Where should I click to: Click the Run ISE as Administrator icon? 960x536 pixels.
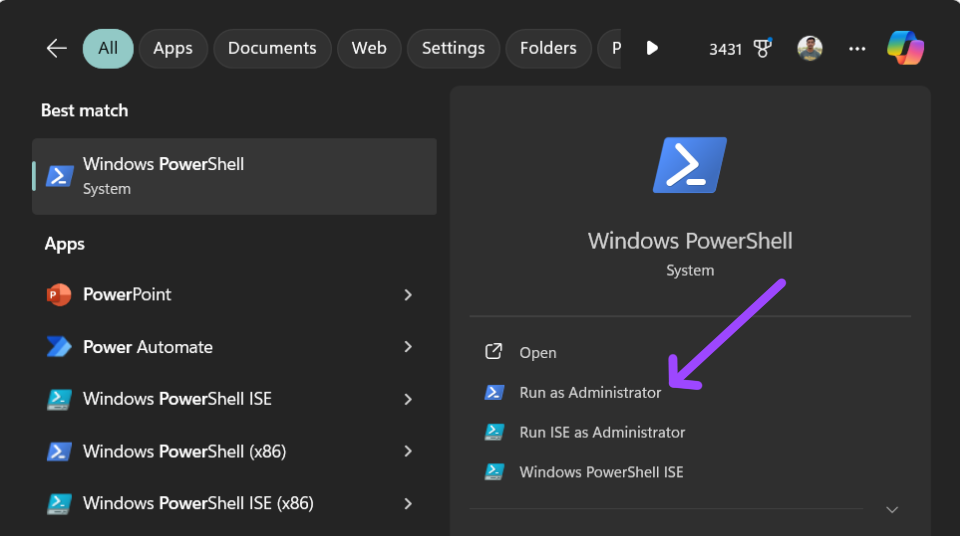coord(494,432)
